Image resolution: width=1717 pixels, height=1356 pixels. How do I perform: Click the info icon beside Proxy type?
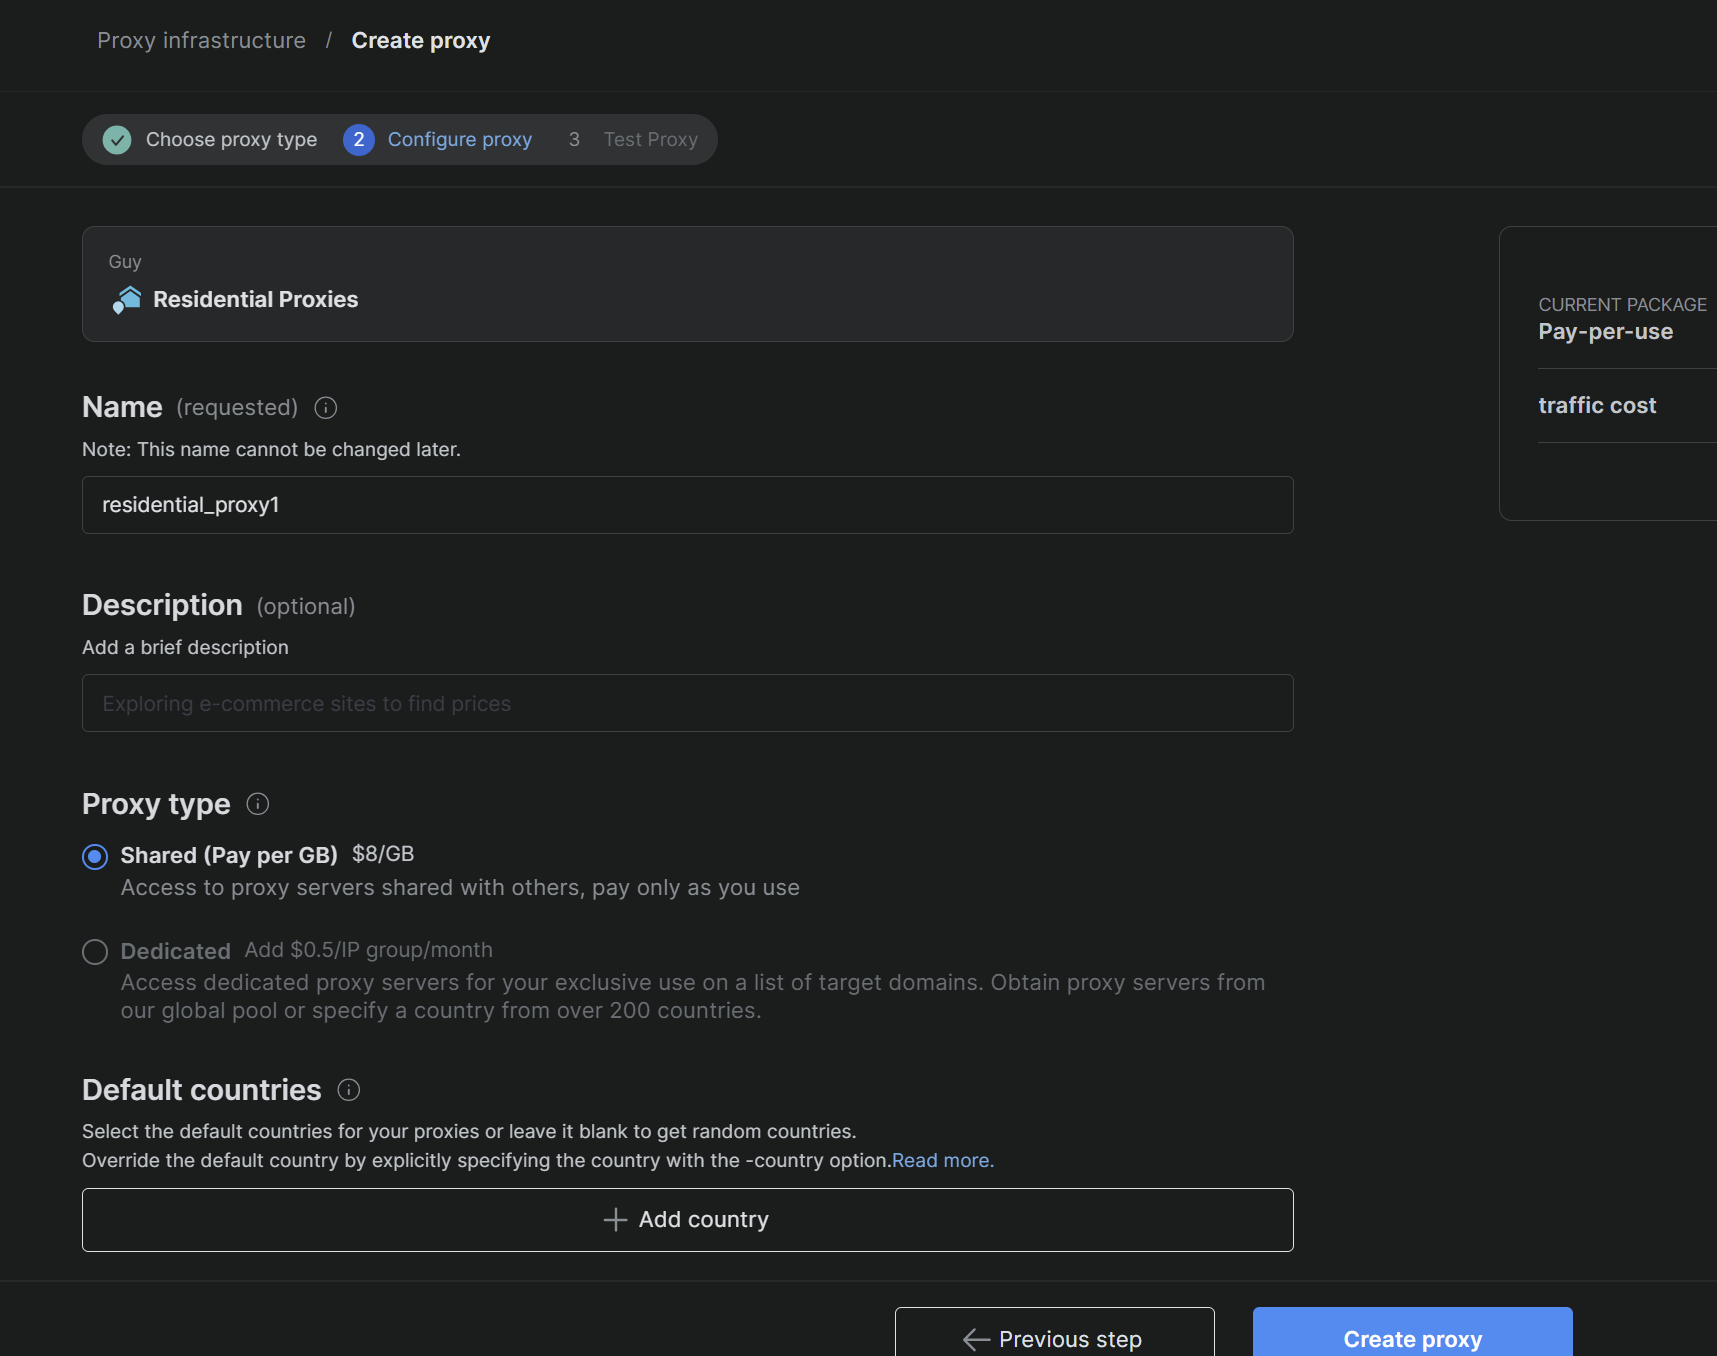coord(257,804)
